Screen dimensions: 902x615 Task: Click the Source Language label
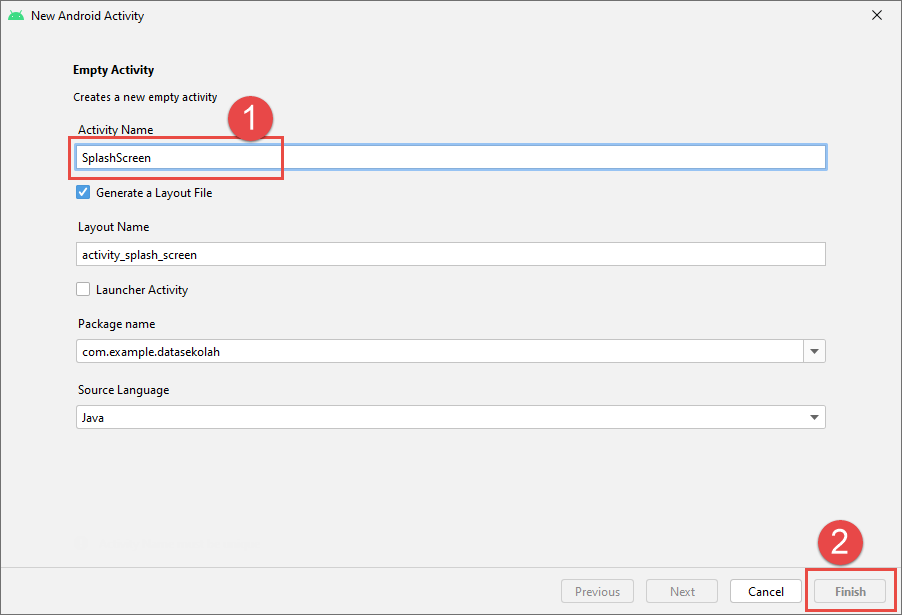point(123,390)
